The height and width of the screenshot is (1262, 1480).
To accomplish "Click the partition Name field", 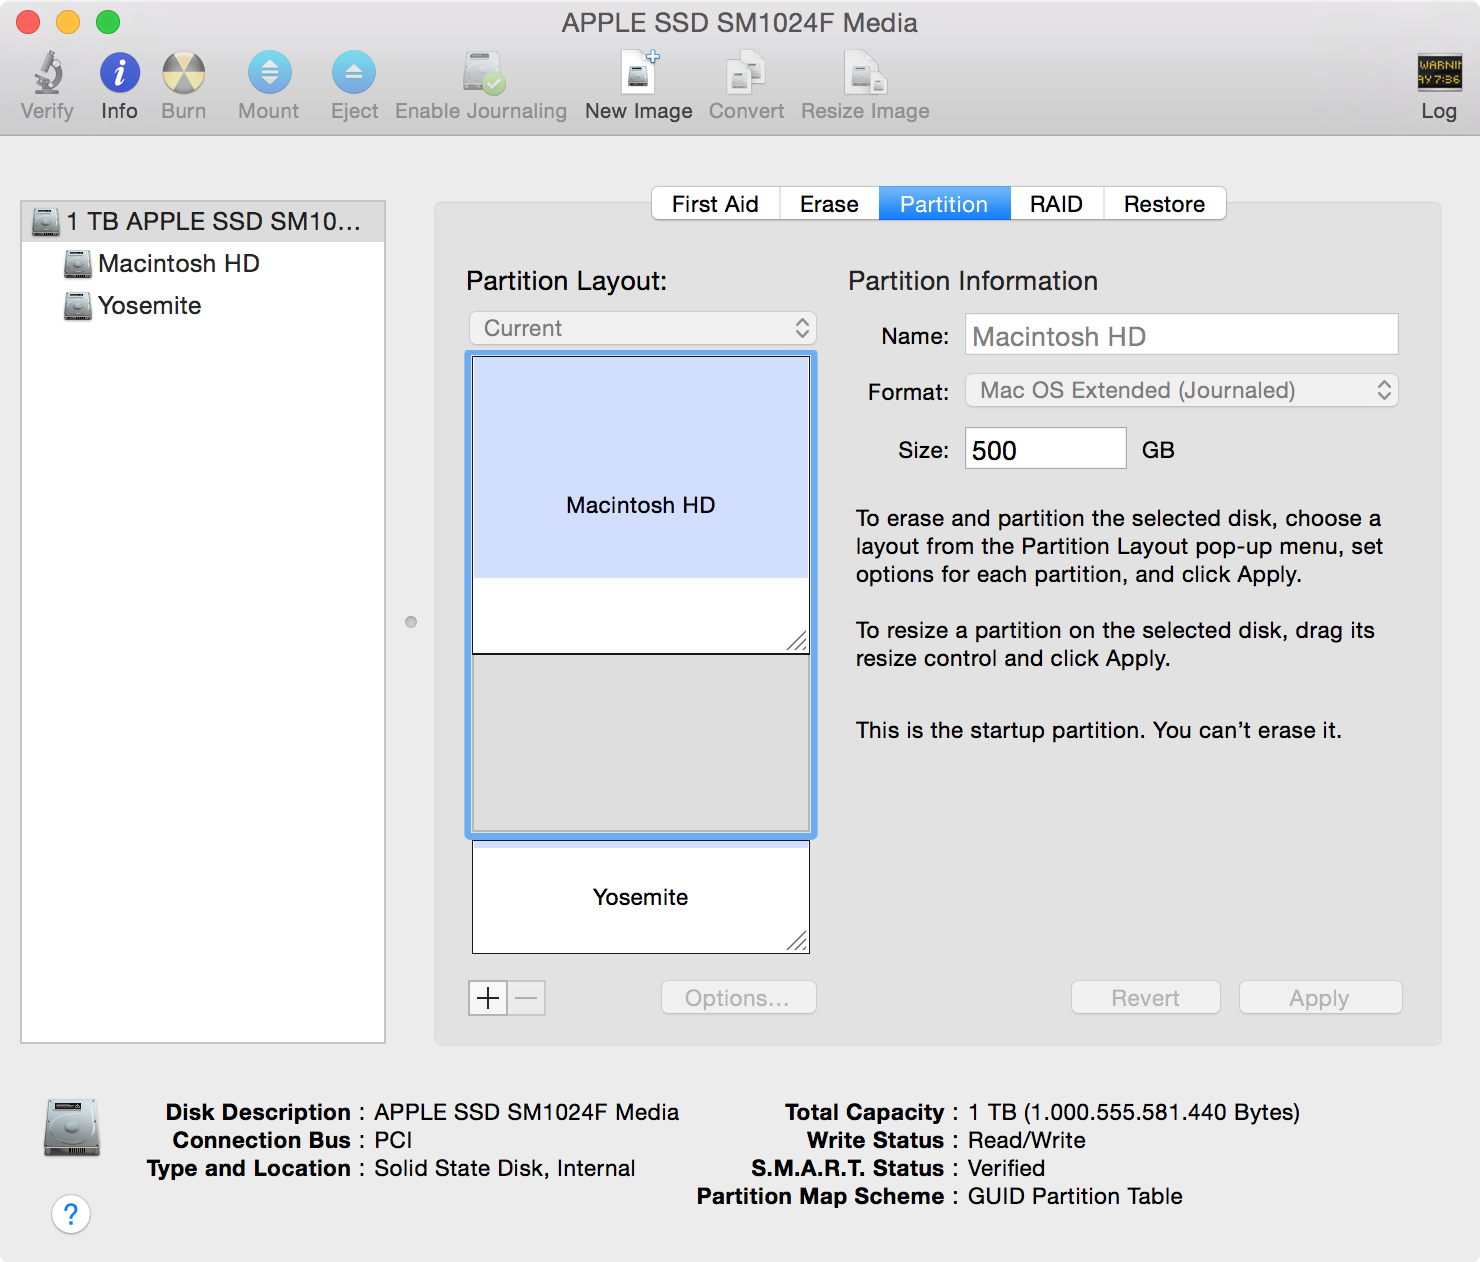I will tap(1181, 335).
